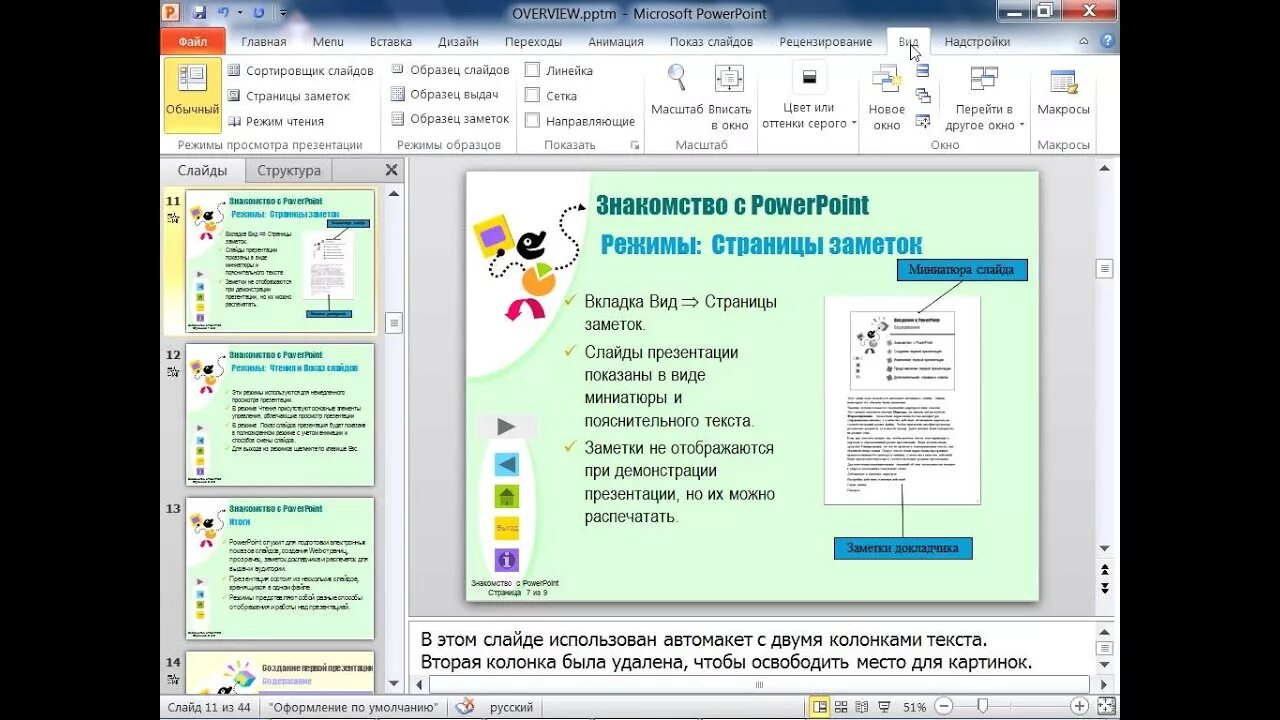
Task: Open Образец заметок notes master
Action: coord(450,118)
